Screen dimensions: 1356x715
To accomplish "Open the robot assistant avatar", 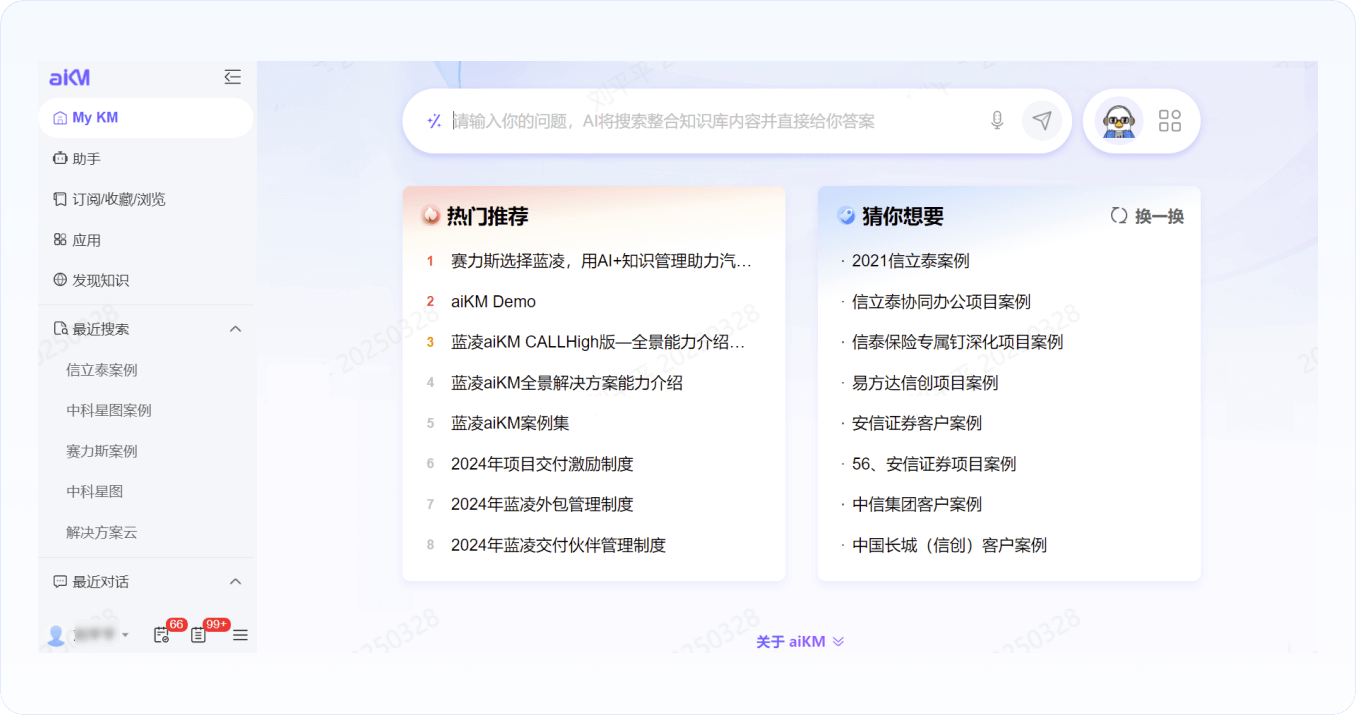I will click(x=1117, y=121).
